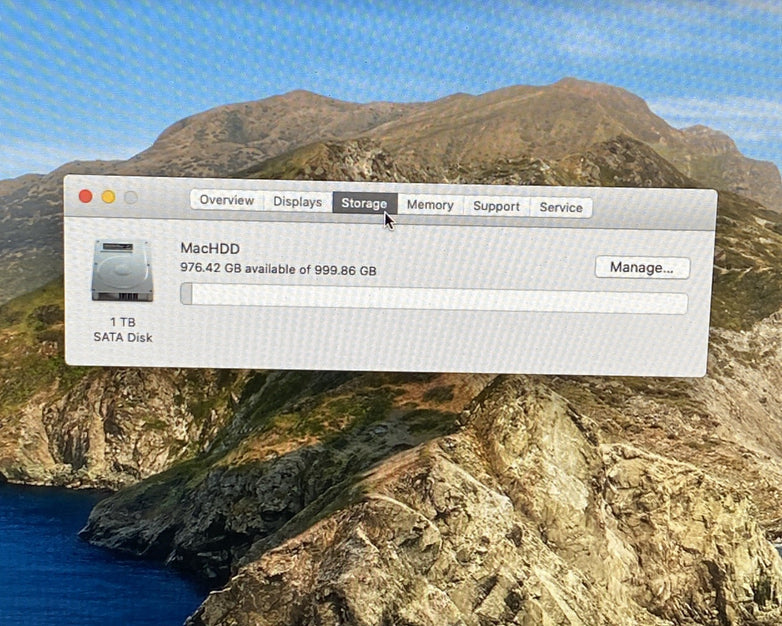Click the grayed-out zoom window button
Screen dimensions: 782x626
click(130, 197)
